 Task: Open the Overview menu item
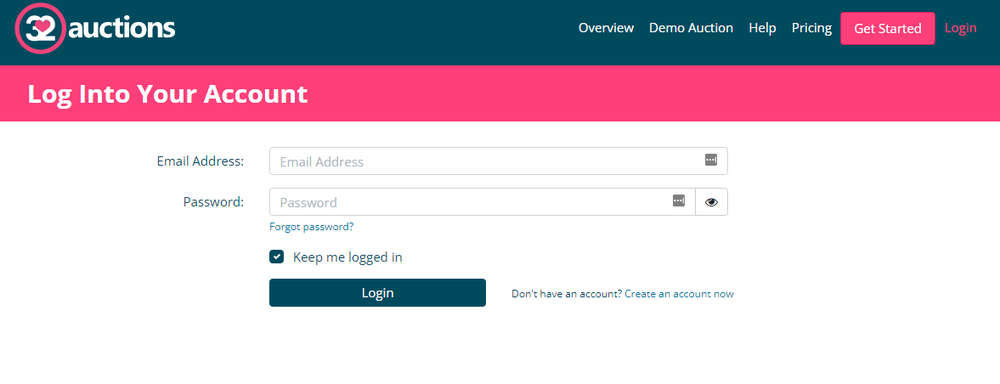pos(606,28)
